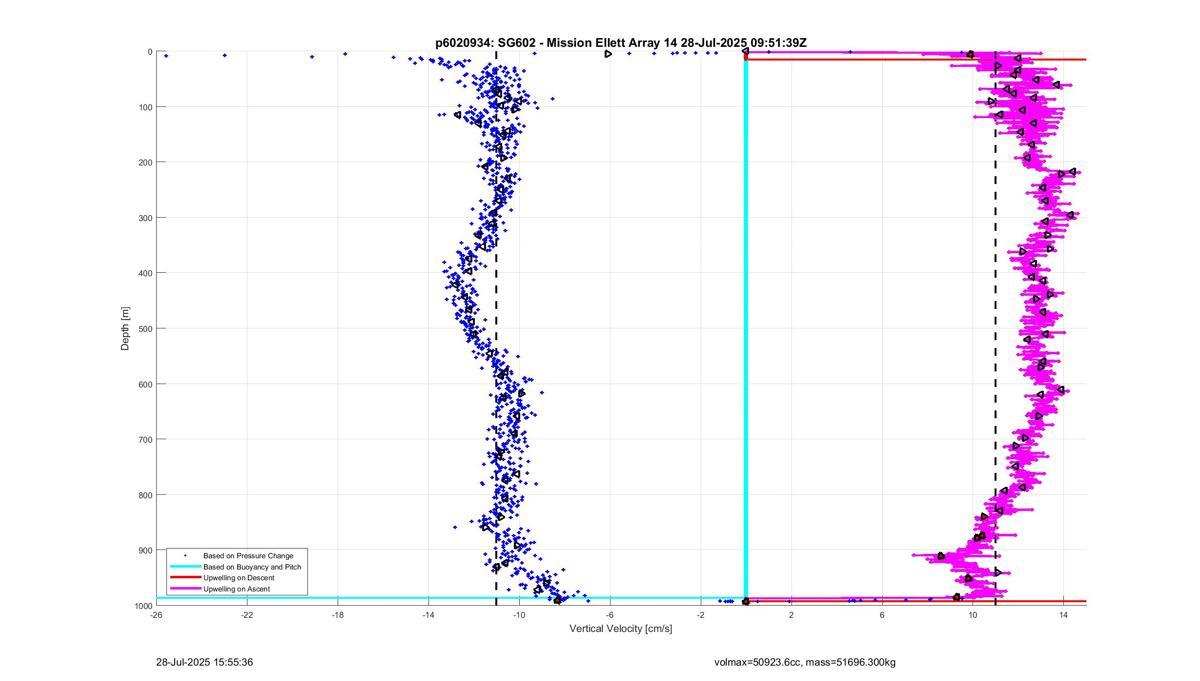Click the '0' depth tick label

[x=149, y=52]
